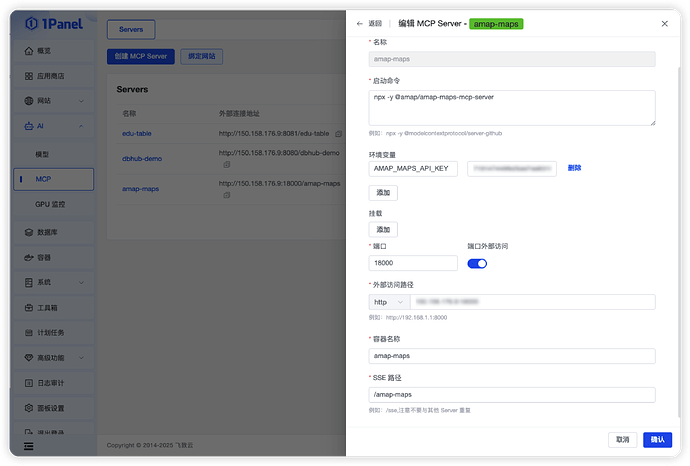Open the 概览 overview home icon
690x466 pixels.
coord(29,51)
